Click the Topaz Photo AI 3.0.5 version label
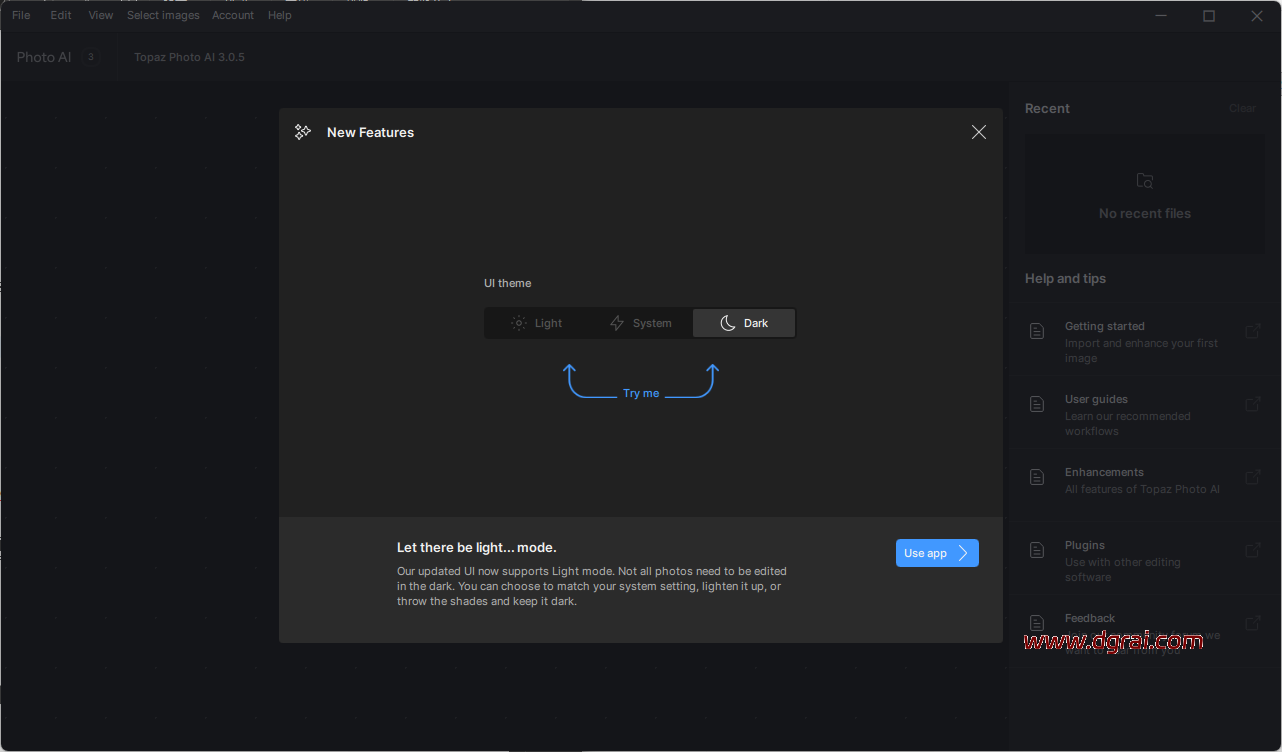Image resolution: width=1282 pixels, height=752 pixels. coord(189,57)
